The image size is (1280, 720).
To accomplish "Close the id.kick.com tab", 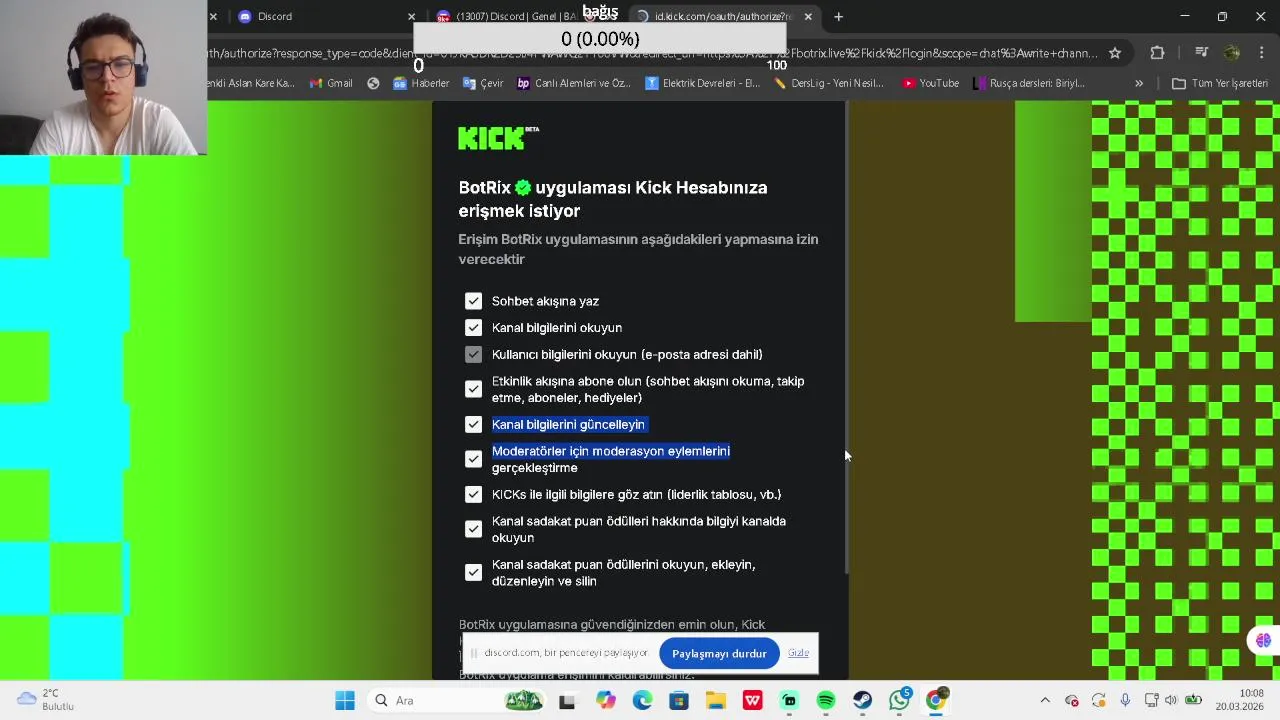I will 808,16.
